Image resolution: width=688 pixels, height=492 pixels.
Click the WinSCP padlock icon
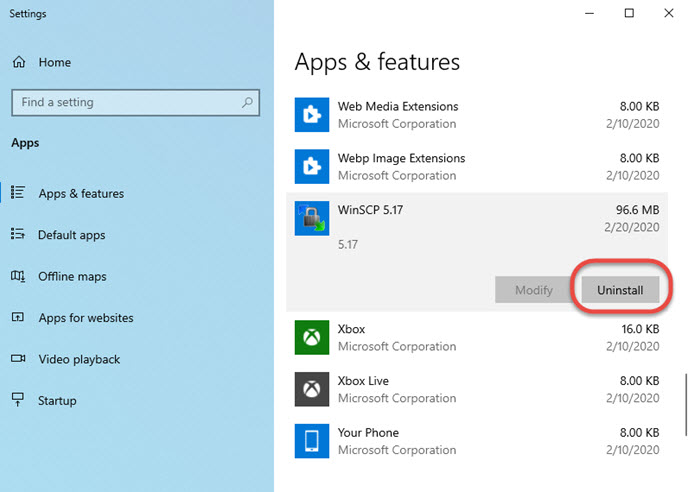click(312, 218)
